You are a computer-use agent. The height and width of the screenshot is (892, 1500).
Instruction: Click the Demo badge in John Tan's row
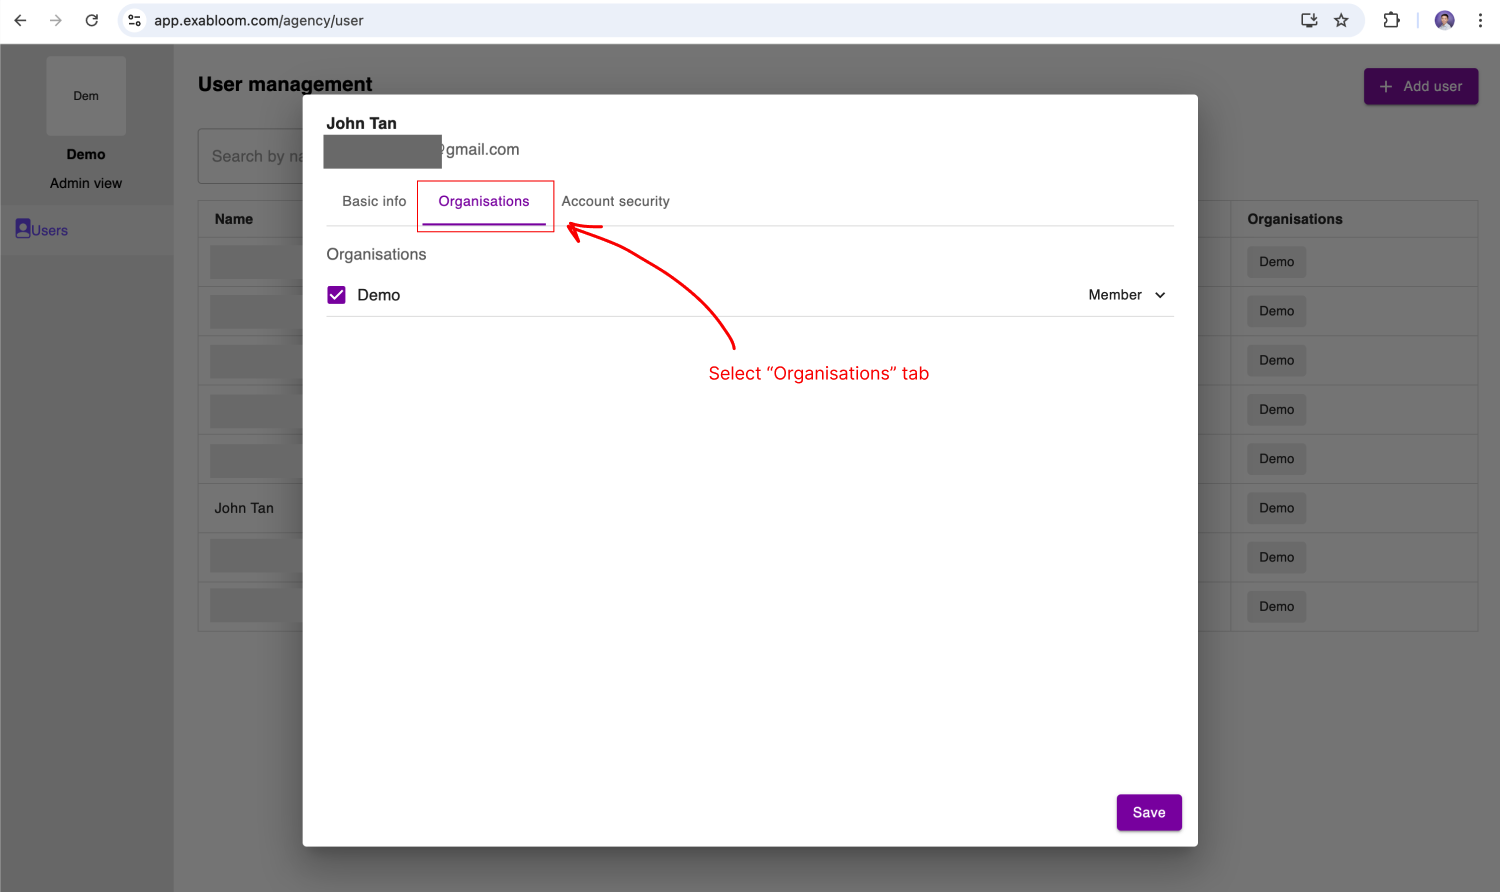1276,507
